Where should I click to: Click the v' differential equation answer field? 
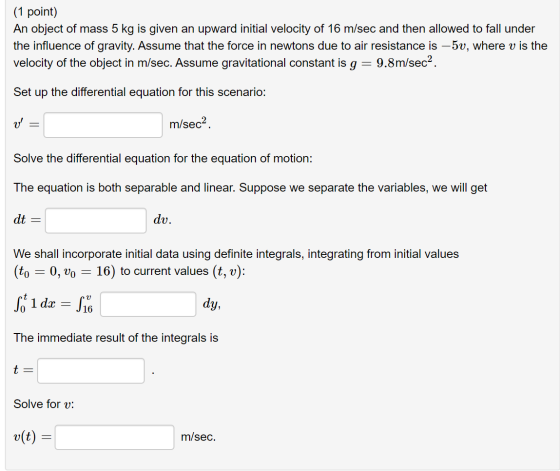pyautogui.click(x=103, y=125)
